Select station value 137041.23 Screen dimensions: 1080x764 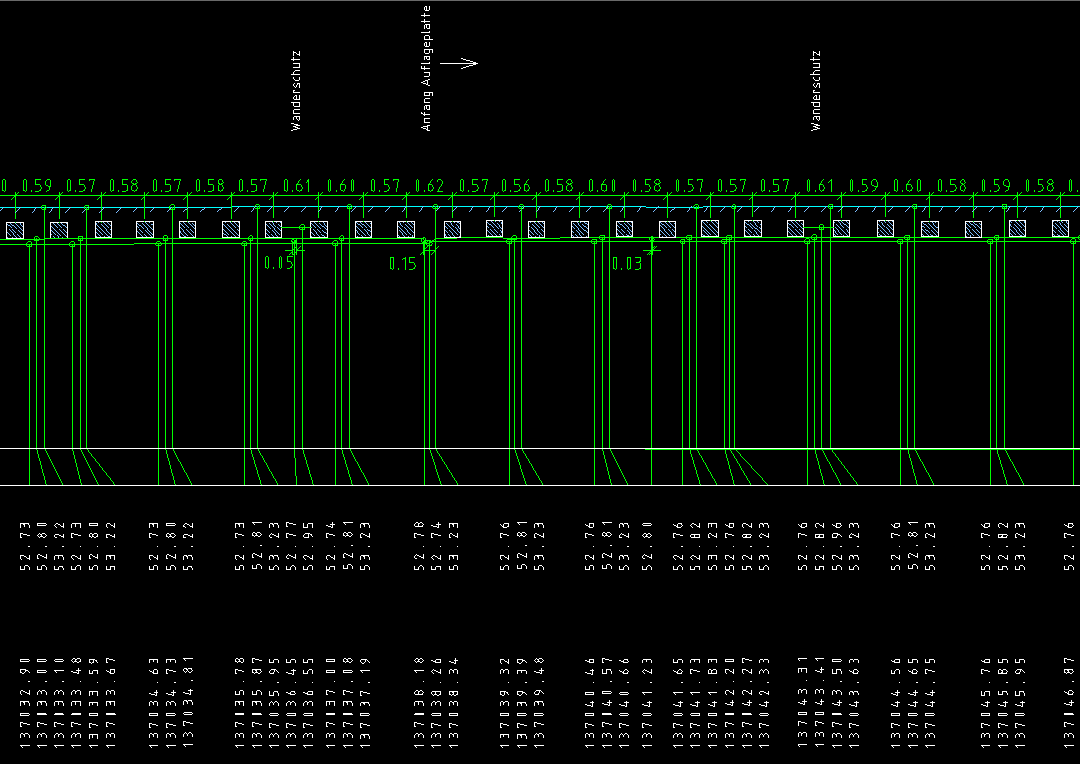pyautogui.click(x=648, y=702)
